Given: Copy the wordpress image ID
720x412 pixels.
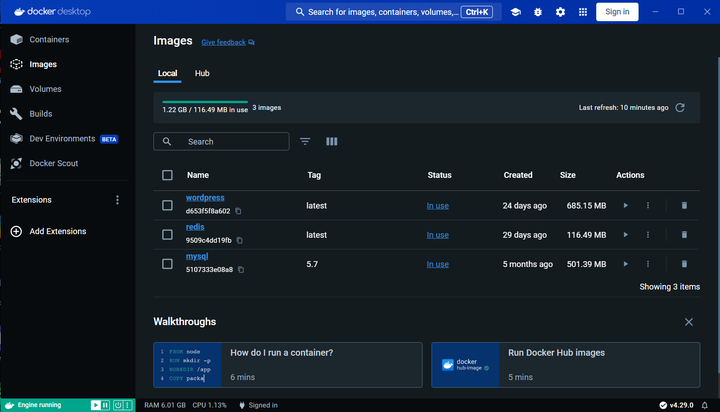Looking at the screenshot, I should (238, 211).
